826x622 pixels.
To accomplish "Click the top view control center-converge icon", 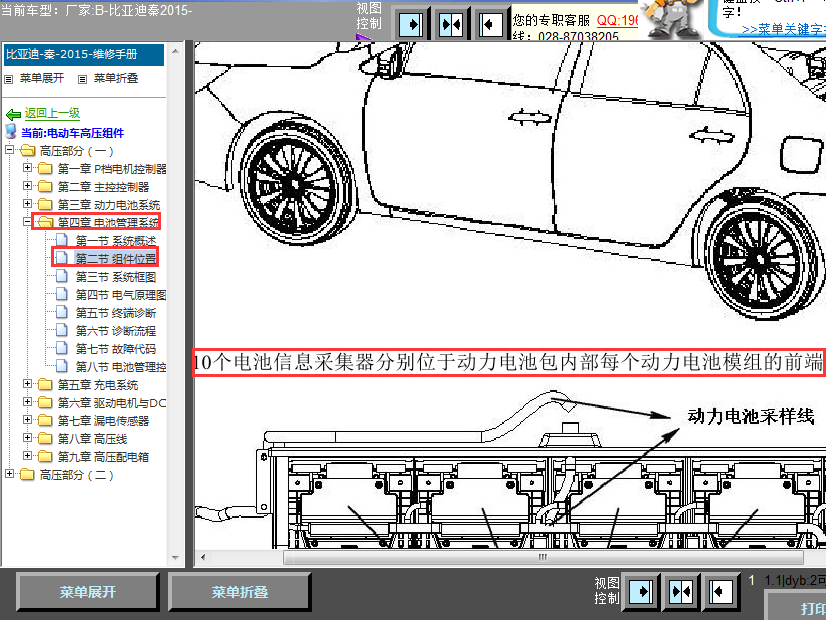I will tap(451, 24).
